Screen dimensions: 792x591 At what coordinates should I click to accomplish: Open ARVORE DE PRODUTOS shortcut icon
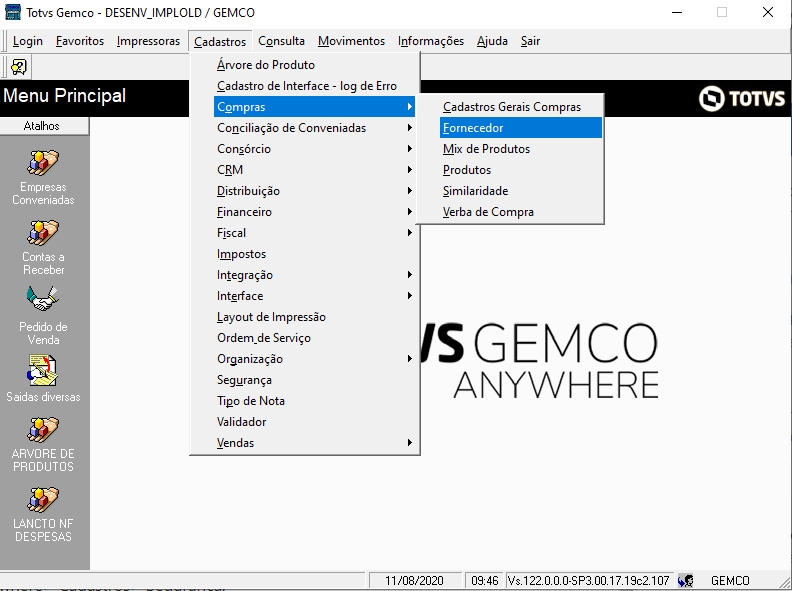coord(43,429)
